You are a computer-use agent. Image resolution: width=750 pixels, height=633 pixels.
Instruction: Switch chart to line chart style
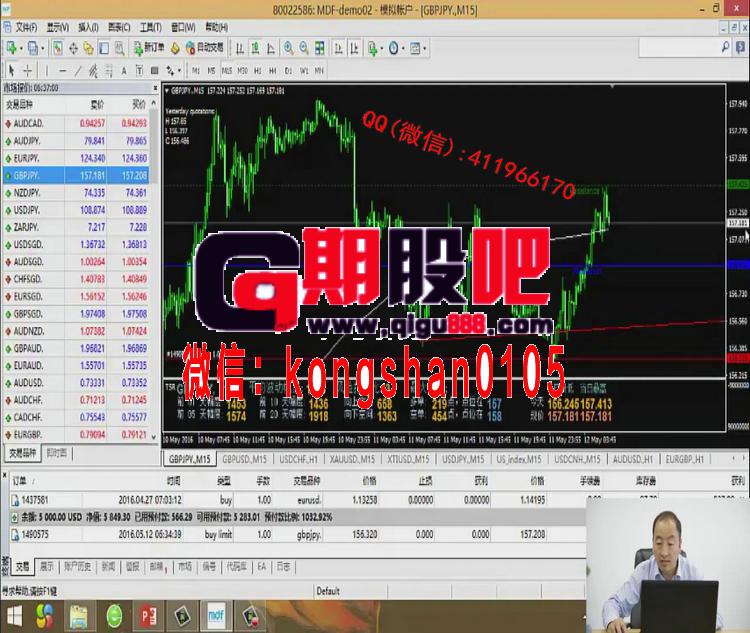coord(271,48)
